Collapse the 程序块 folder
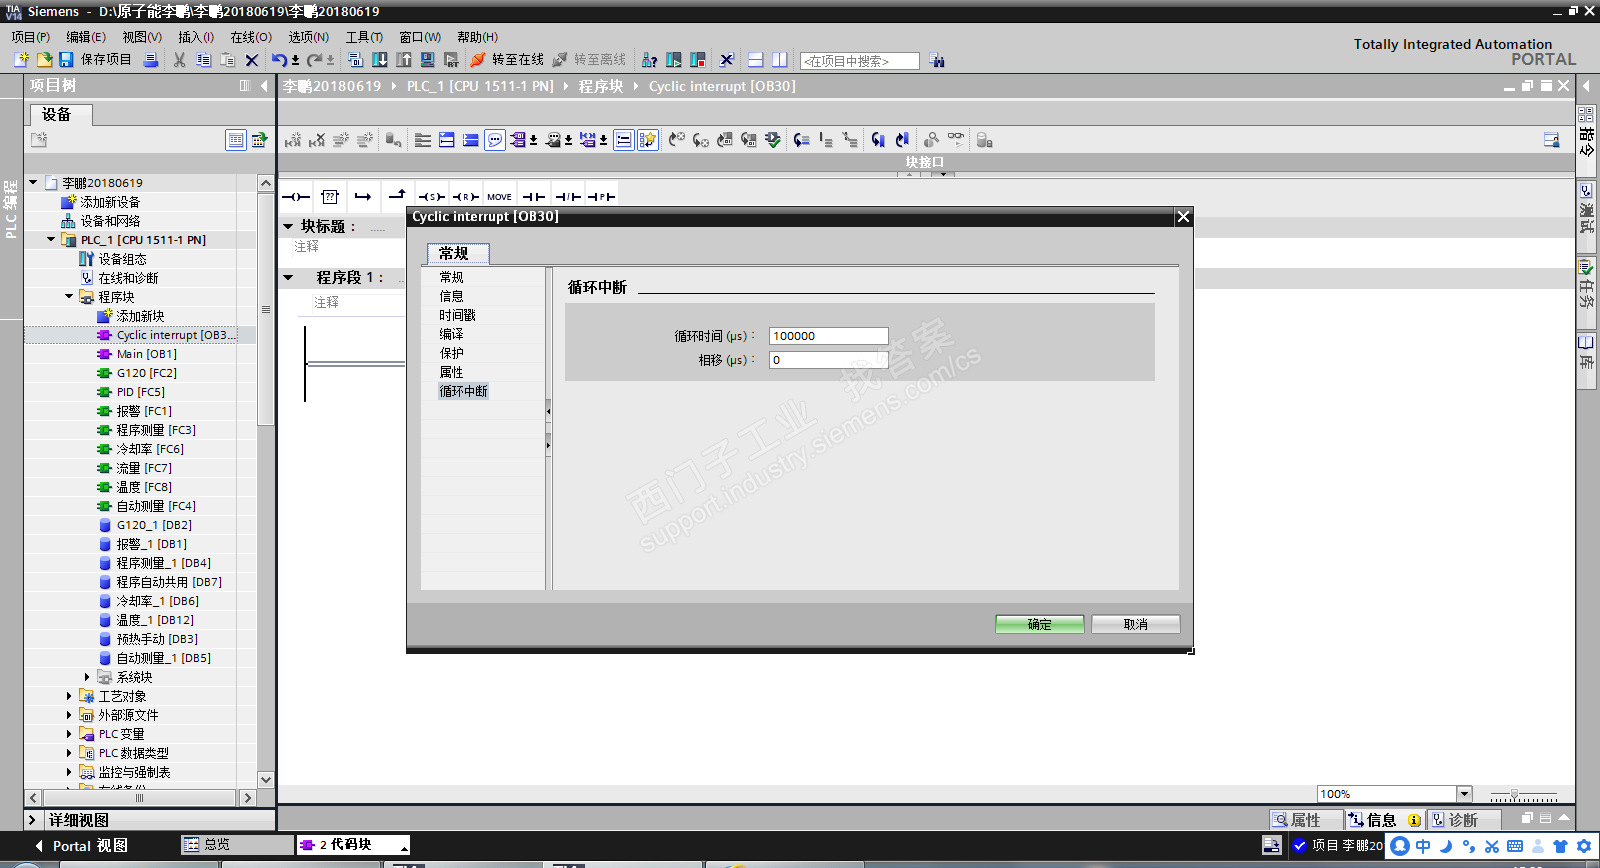Viewport: 1600px width, 868px height. click(x=69, y=297)
